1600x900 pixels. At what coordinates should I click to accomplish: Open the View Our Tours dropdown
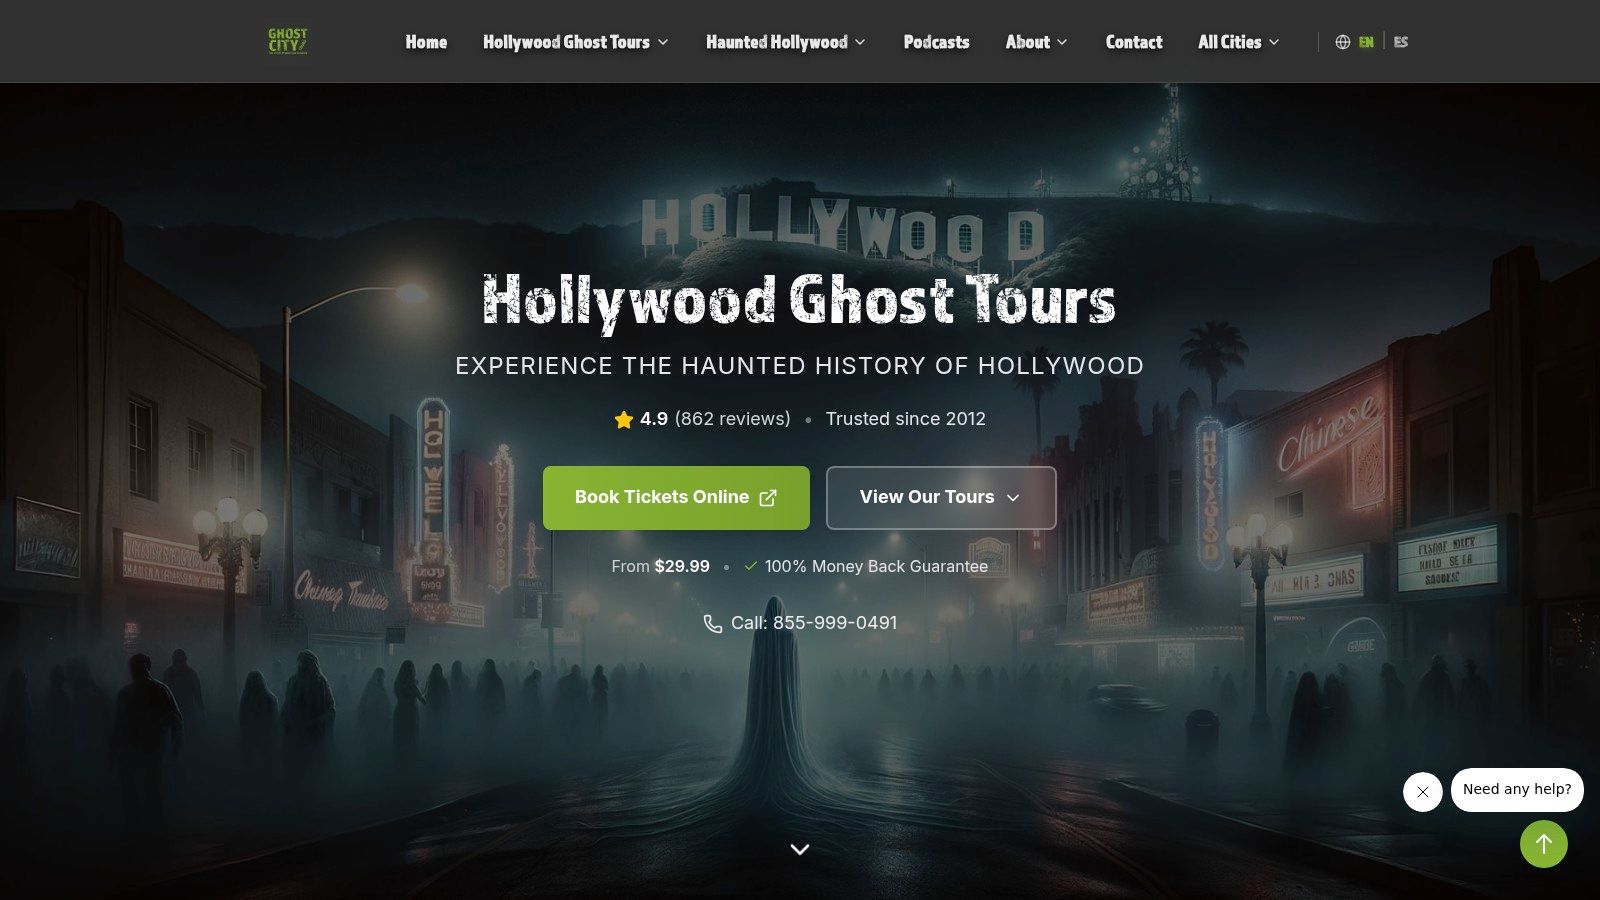(941, 498)
